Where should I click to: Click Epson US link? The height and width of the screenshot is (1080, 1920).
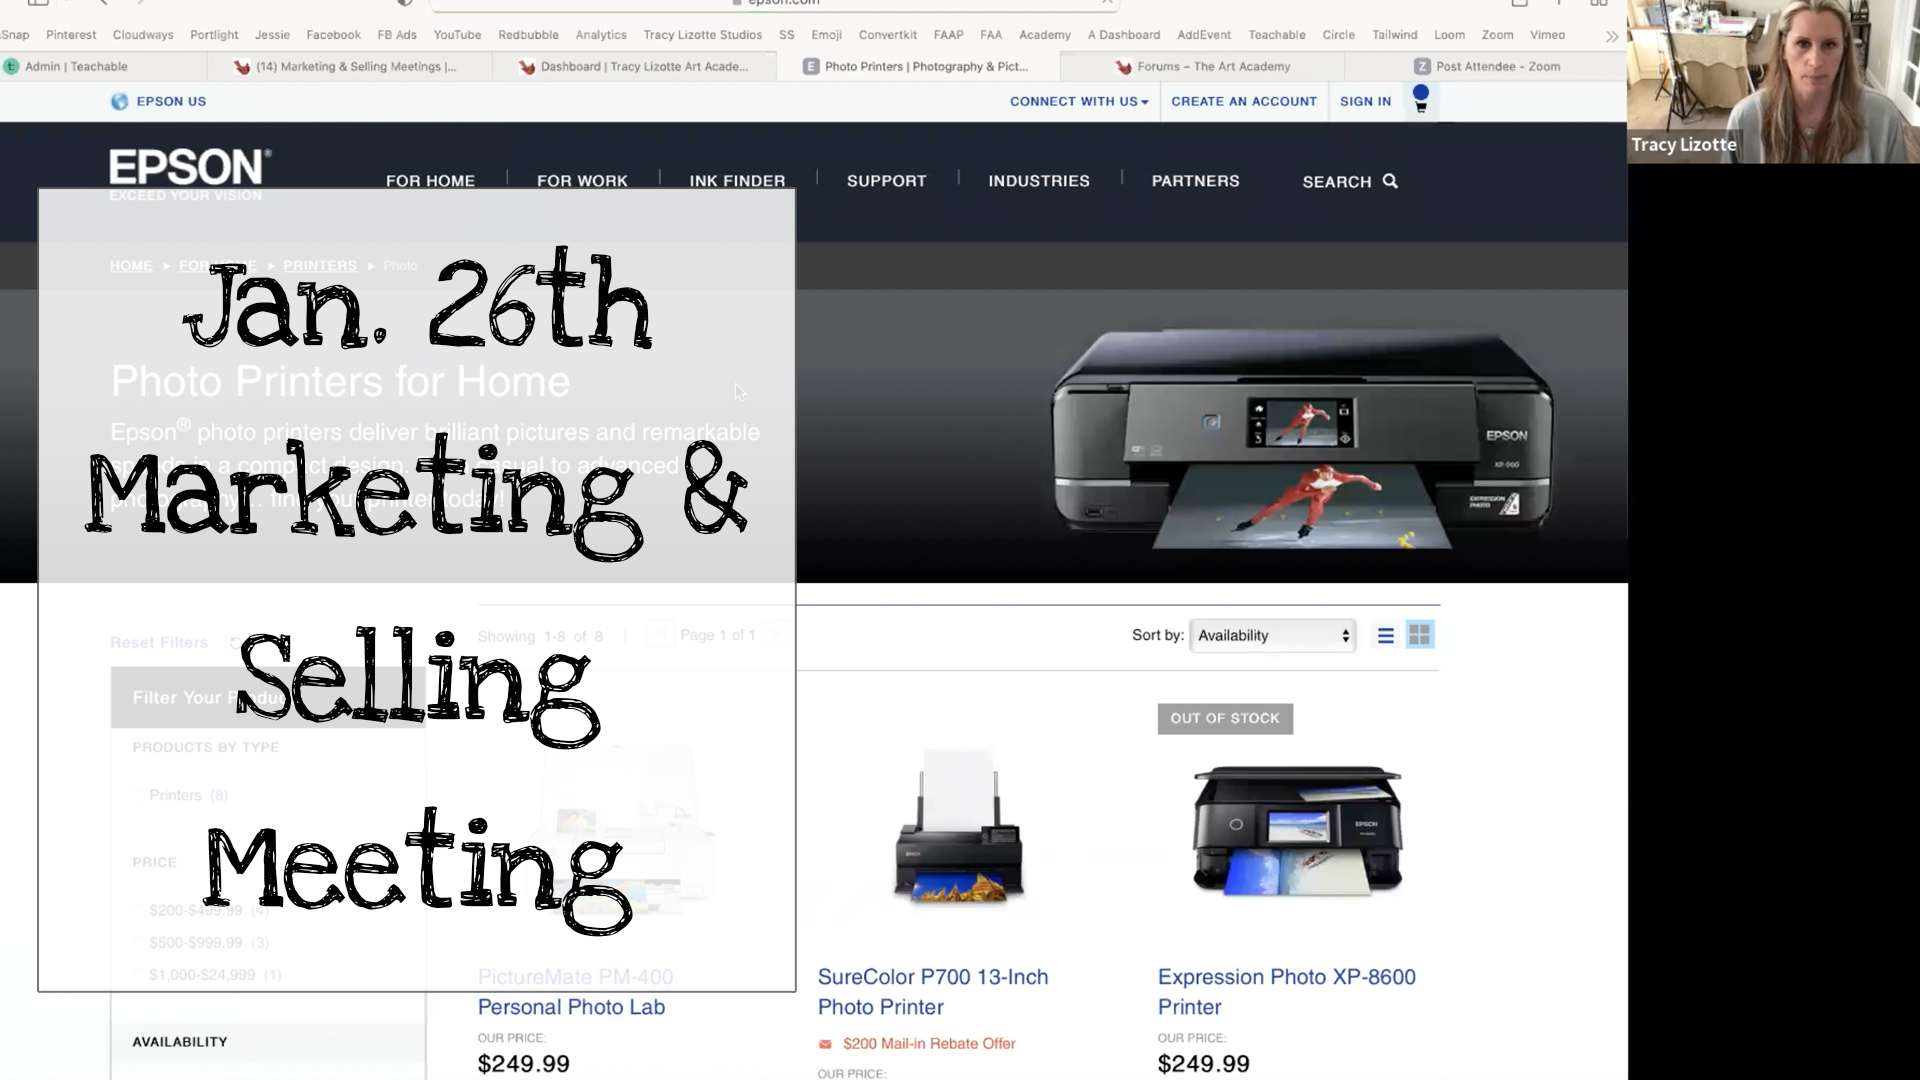pos(171,101)
